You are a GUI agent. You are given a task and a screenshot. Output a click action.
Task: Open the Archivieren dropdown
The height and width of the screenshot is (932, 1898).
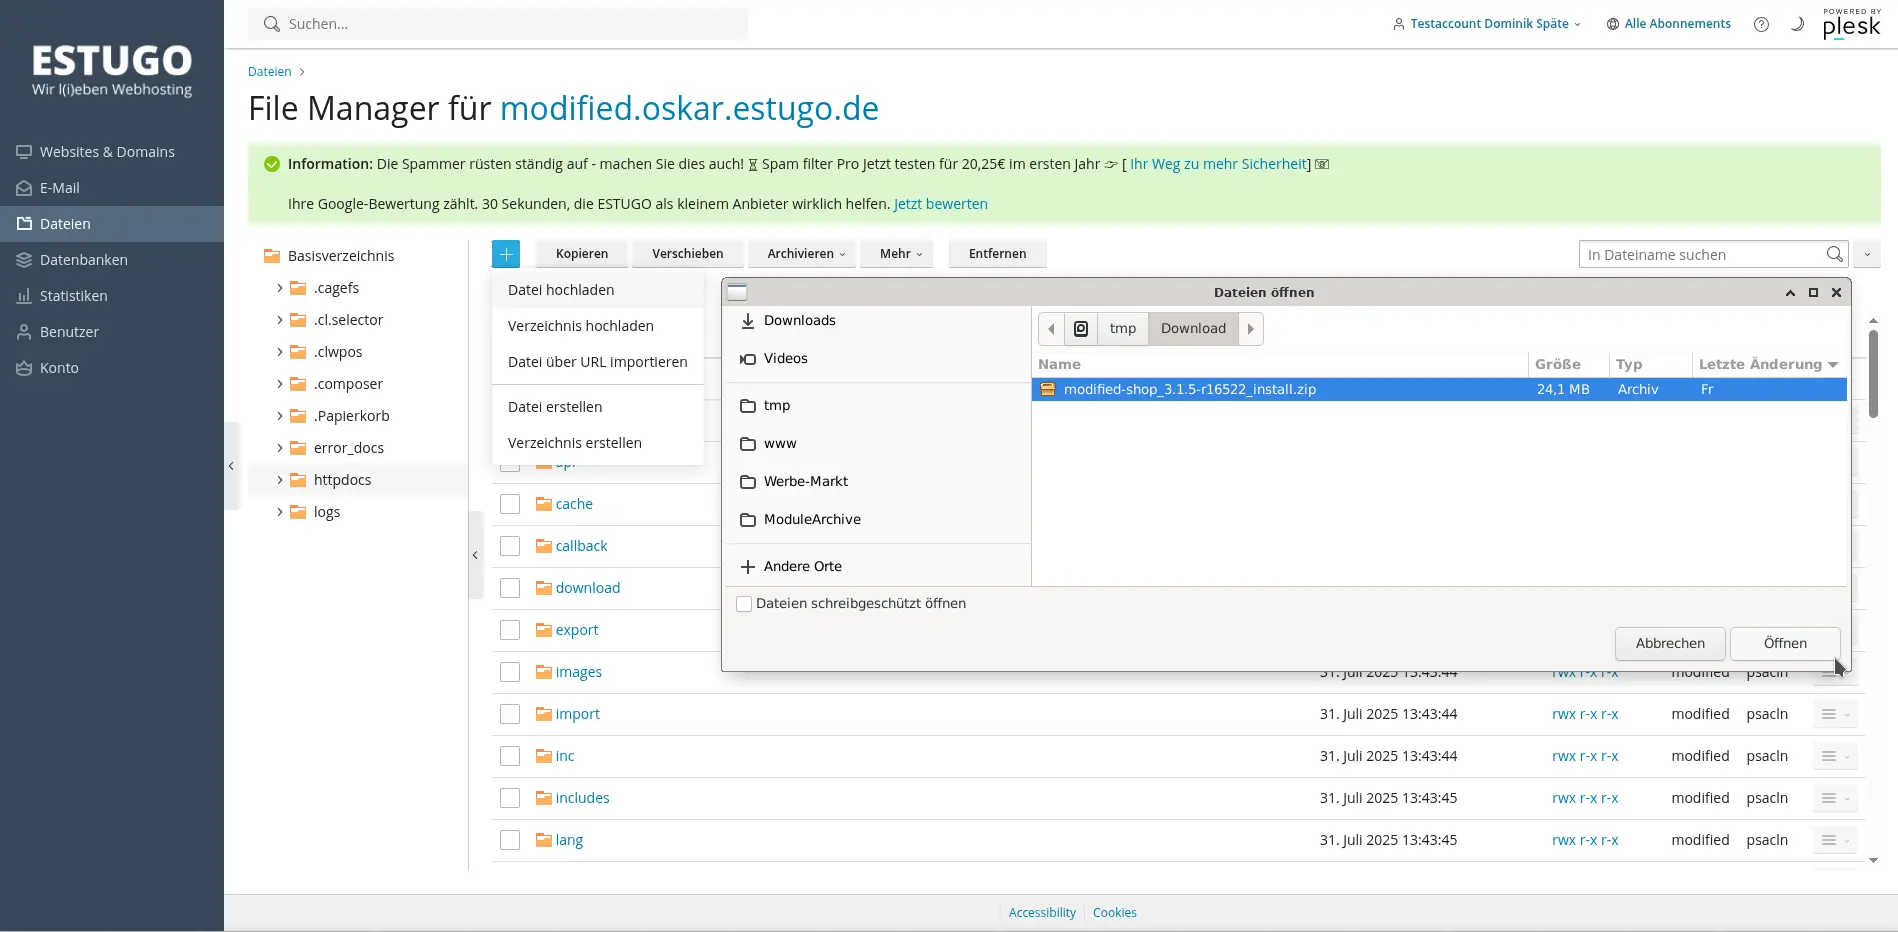[x=806, y=254]
